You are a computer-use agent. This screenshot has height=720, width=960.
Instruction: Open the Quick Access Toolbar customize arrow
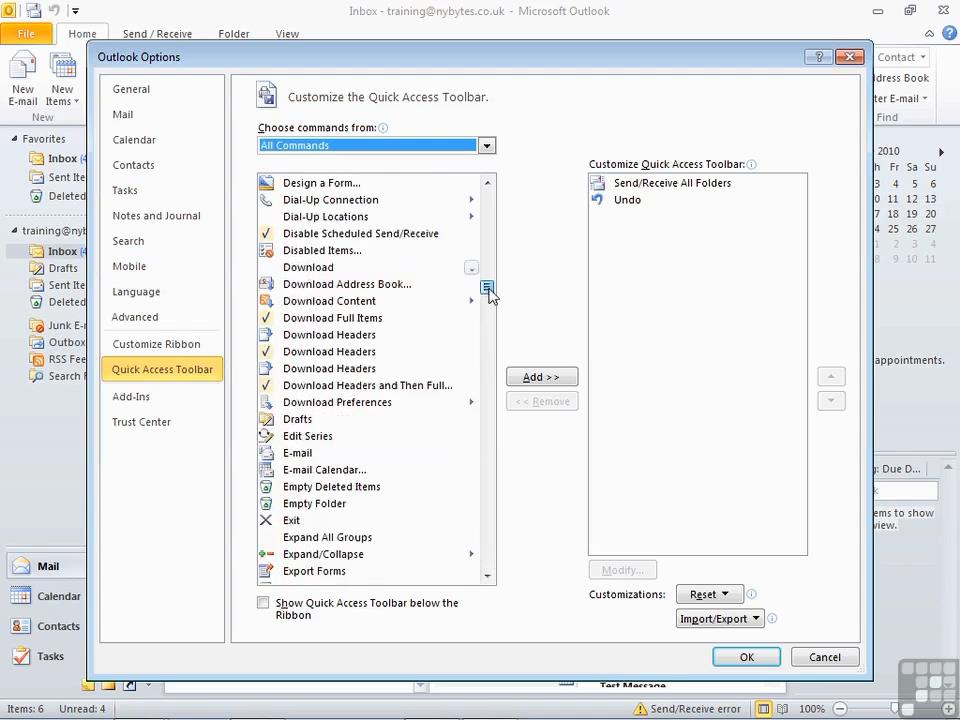76,10
